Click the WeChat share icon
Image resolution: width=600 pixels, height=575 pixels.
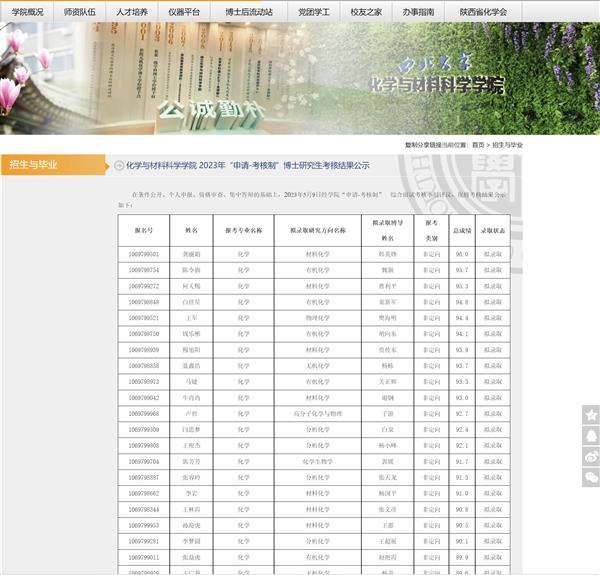click(591, 478)
